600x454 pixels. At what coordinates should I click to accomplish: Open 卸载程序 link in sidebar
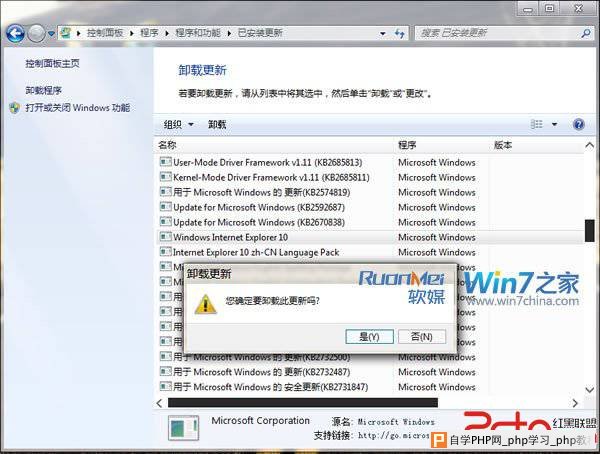click(x=44, y=90)
